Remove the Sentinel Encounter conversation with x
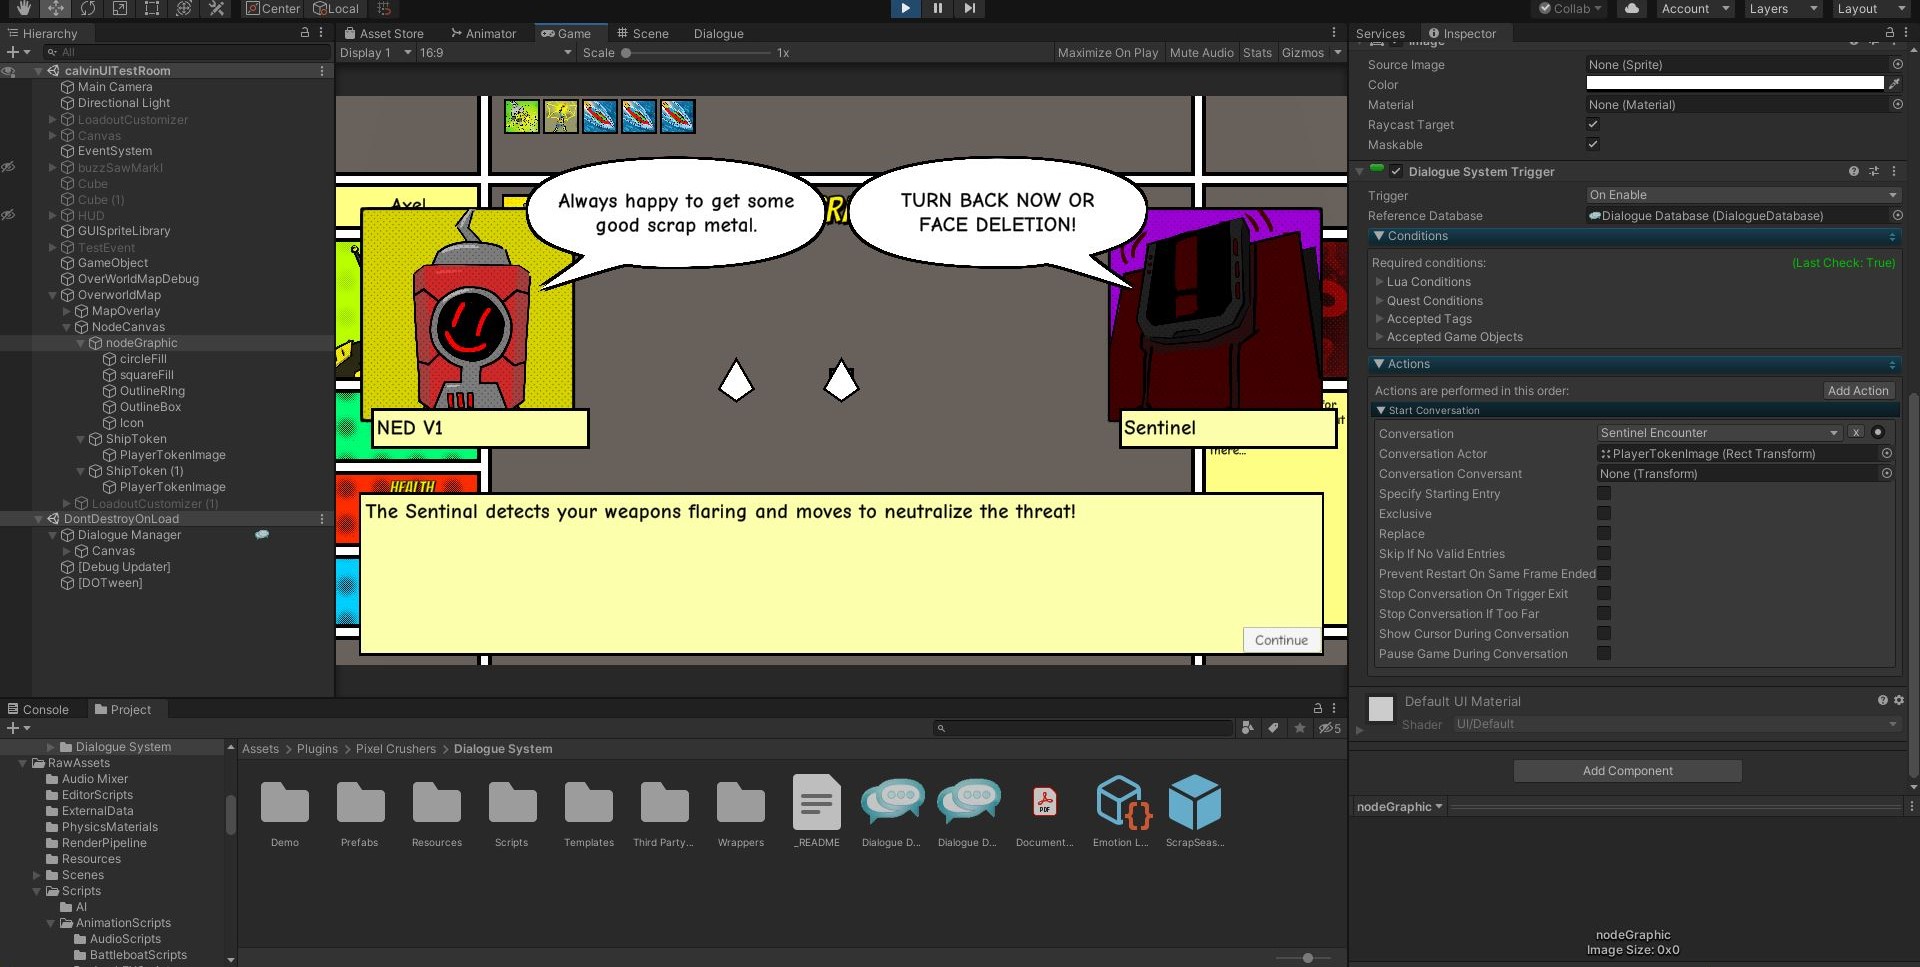Image resolution: width=1920 pixels, height=967 pixels. coord(1856,433)
